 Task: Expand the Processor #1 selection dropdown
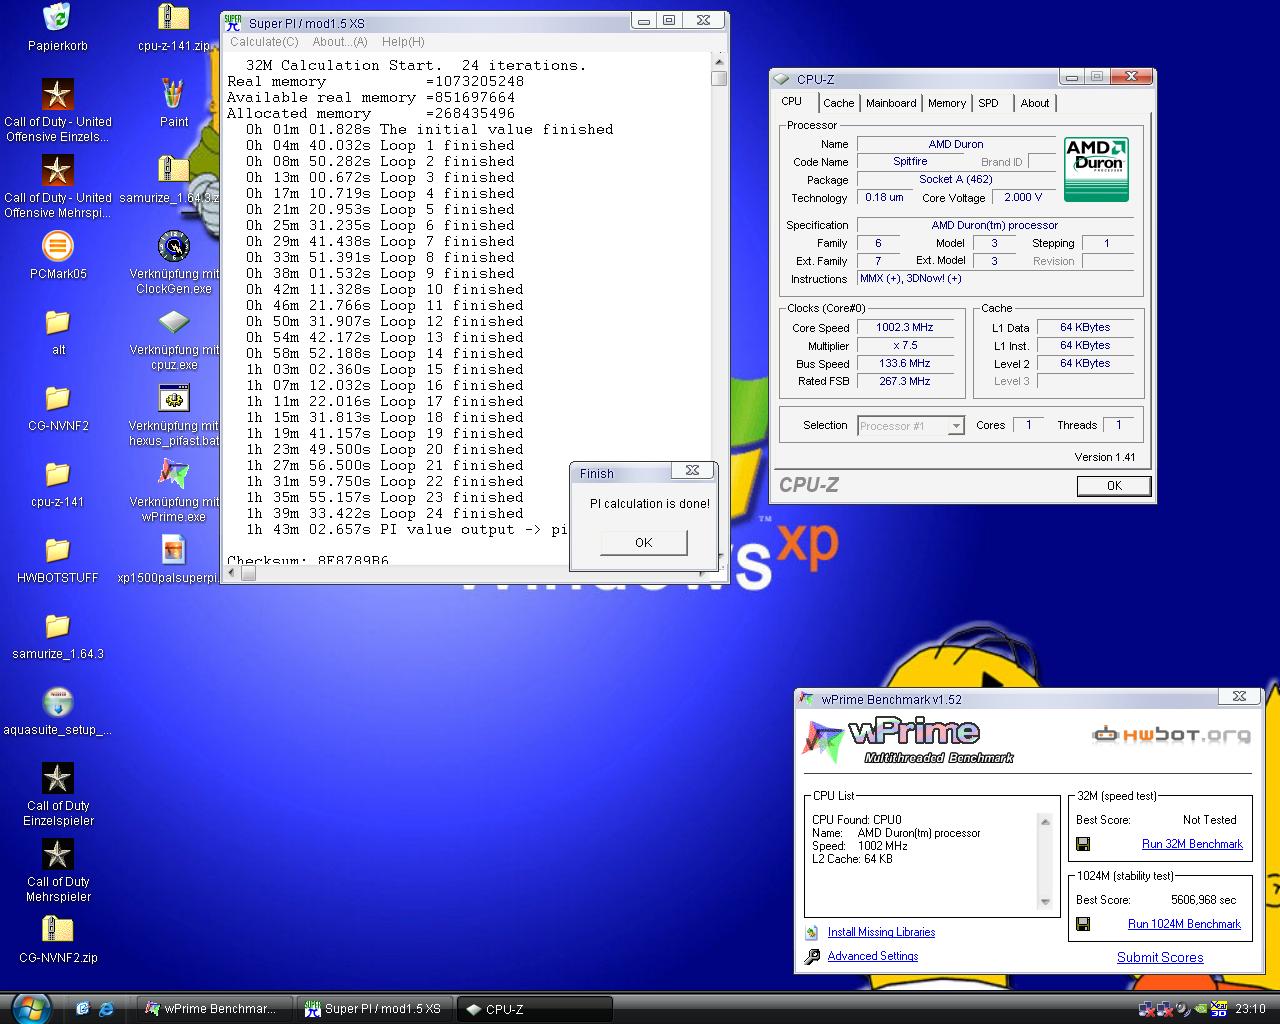pyautogui.click(x=956, y=426)
